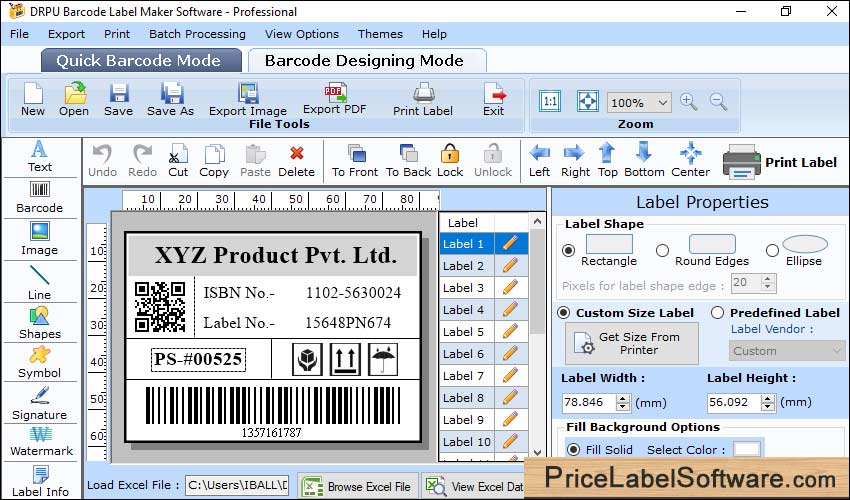Select Ellipse label shape option
Viewport: 850px width, 500px height.
772,250
